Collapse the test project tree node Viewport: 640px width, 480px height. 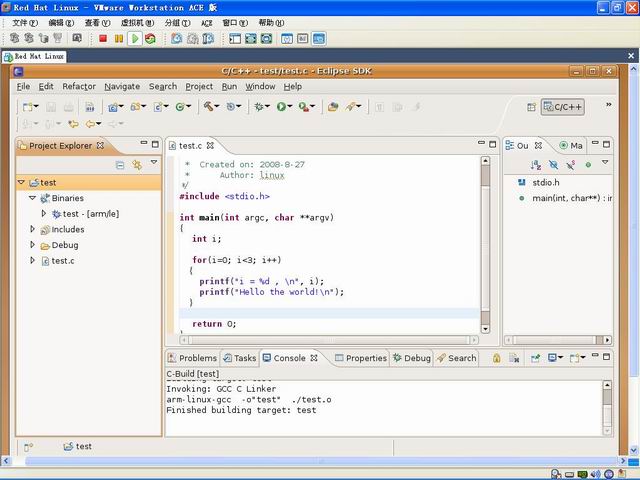click(21, 182)
